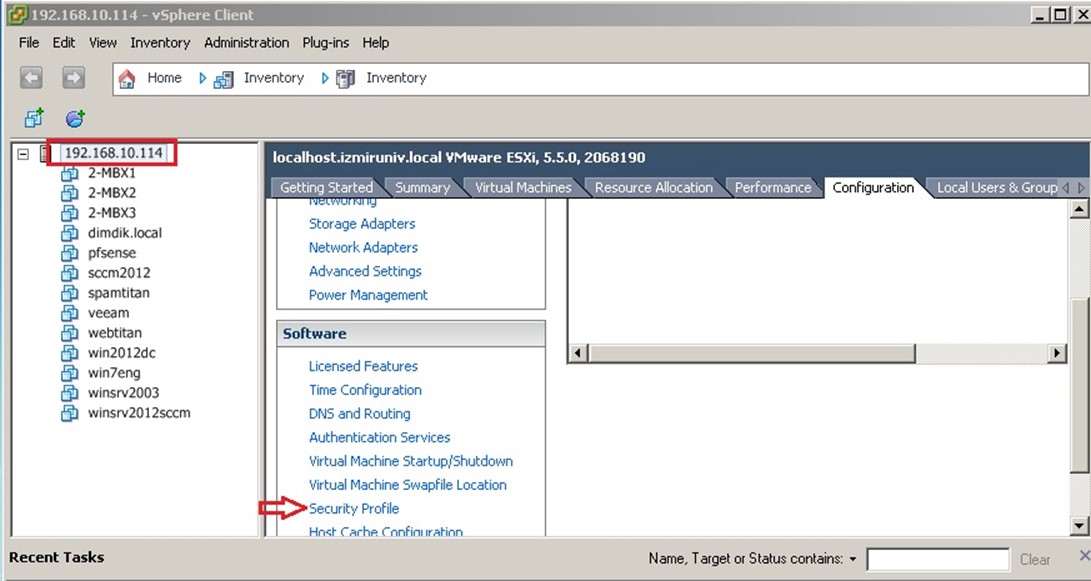
Task: Click the back navigation arrow button
Action: pyautogui.click(x=31, y=77)
